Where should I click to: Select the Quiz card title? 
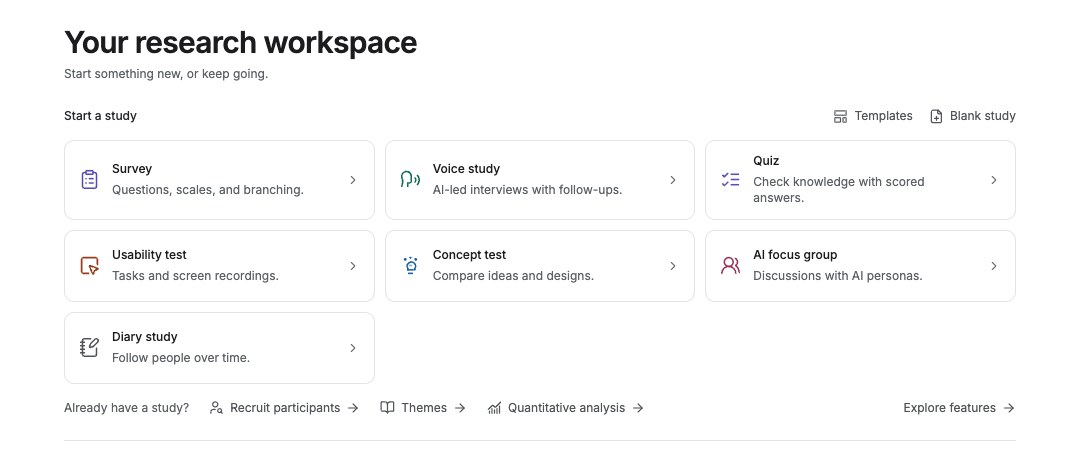766,161
